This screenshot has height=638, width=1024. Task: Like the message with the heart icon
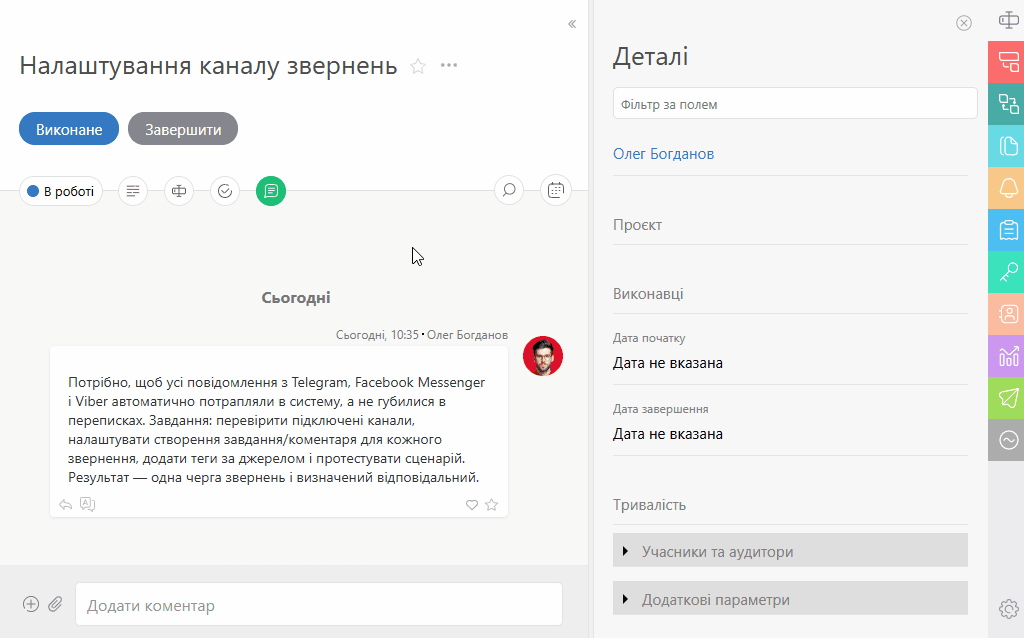tap(472, 505)
